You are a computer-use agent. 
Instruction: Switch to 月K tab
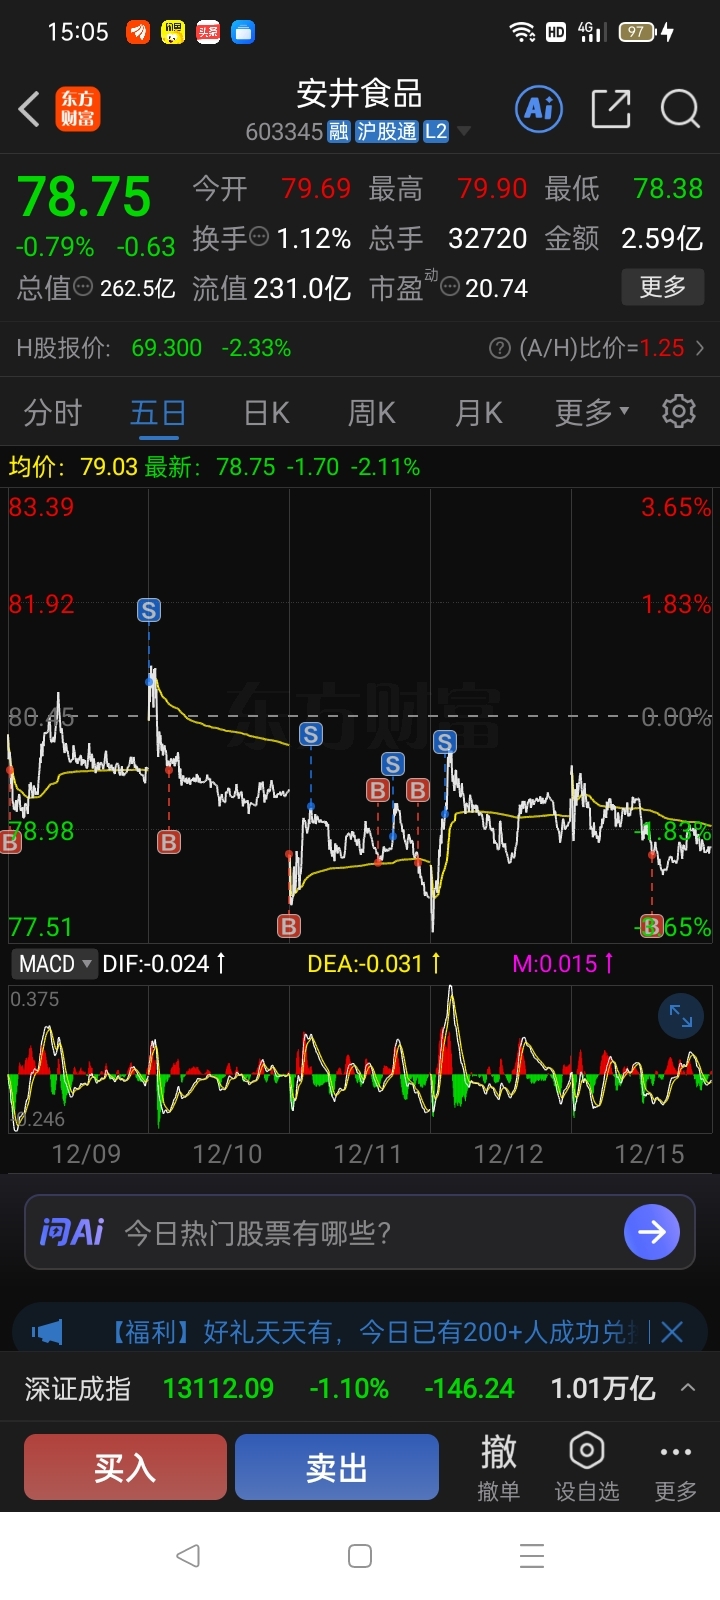tap(478, 412)
